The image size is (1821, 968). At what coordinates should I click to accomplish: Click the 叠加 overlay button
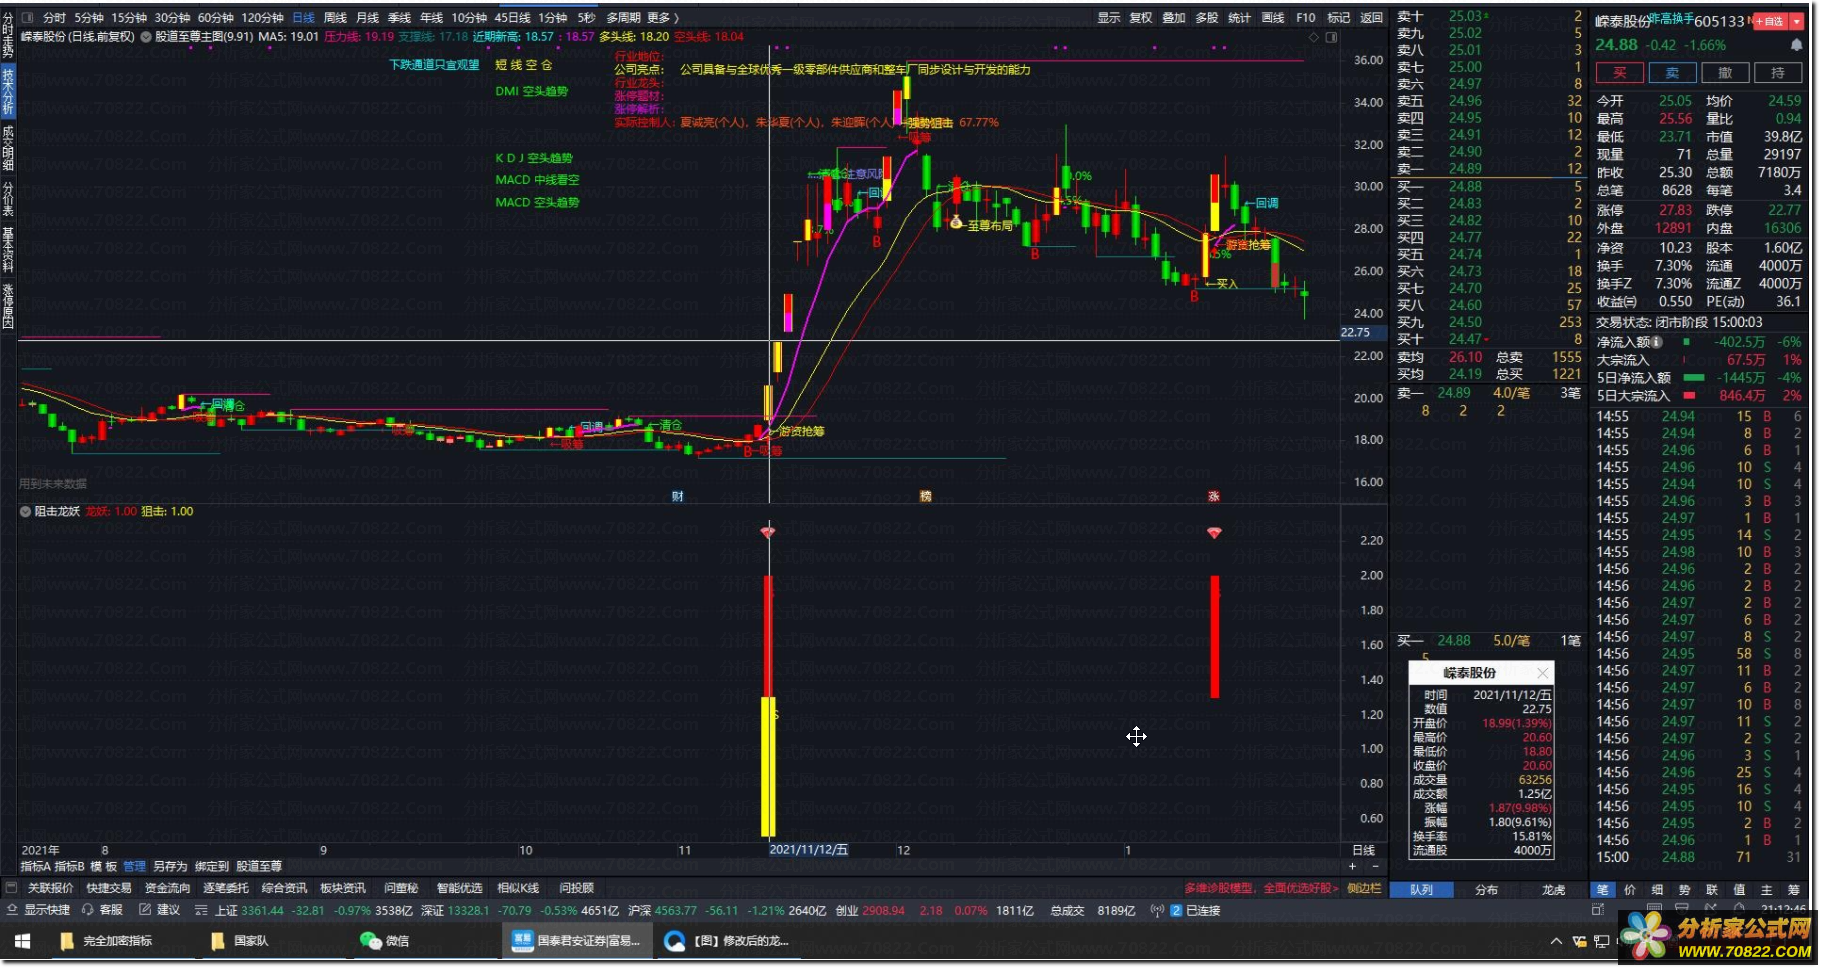pyautogui.click(x=1174, y=18)
